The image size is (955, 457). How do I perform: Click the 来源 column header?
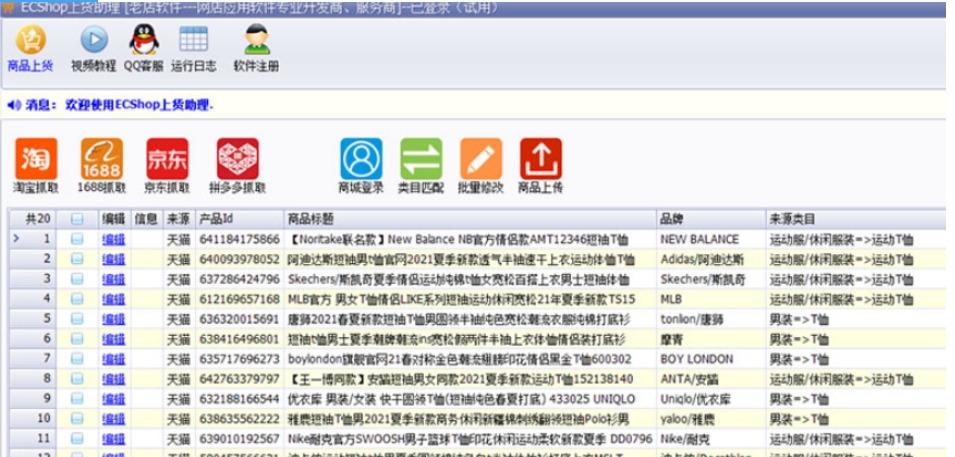click(x=178, y=219)
